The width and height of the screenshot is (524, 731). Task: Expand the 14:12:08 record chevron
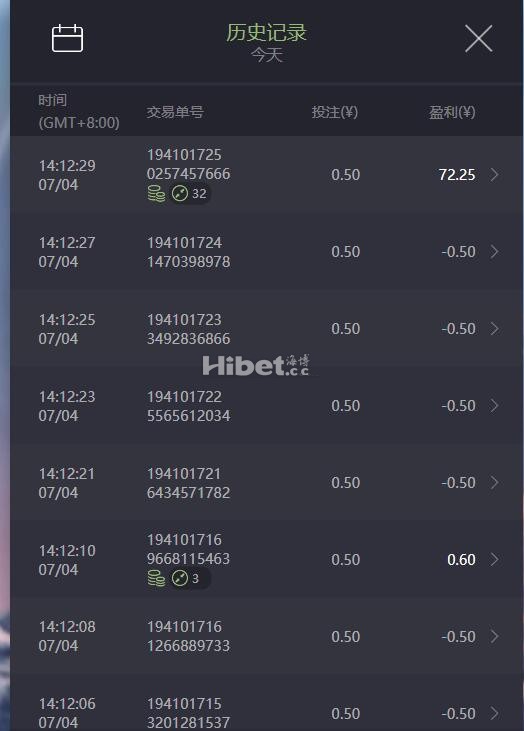point(494,636)
